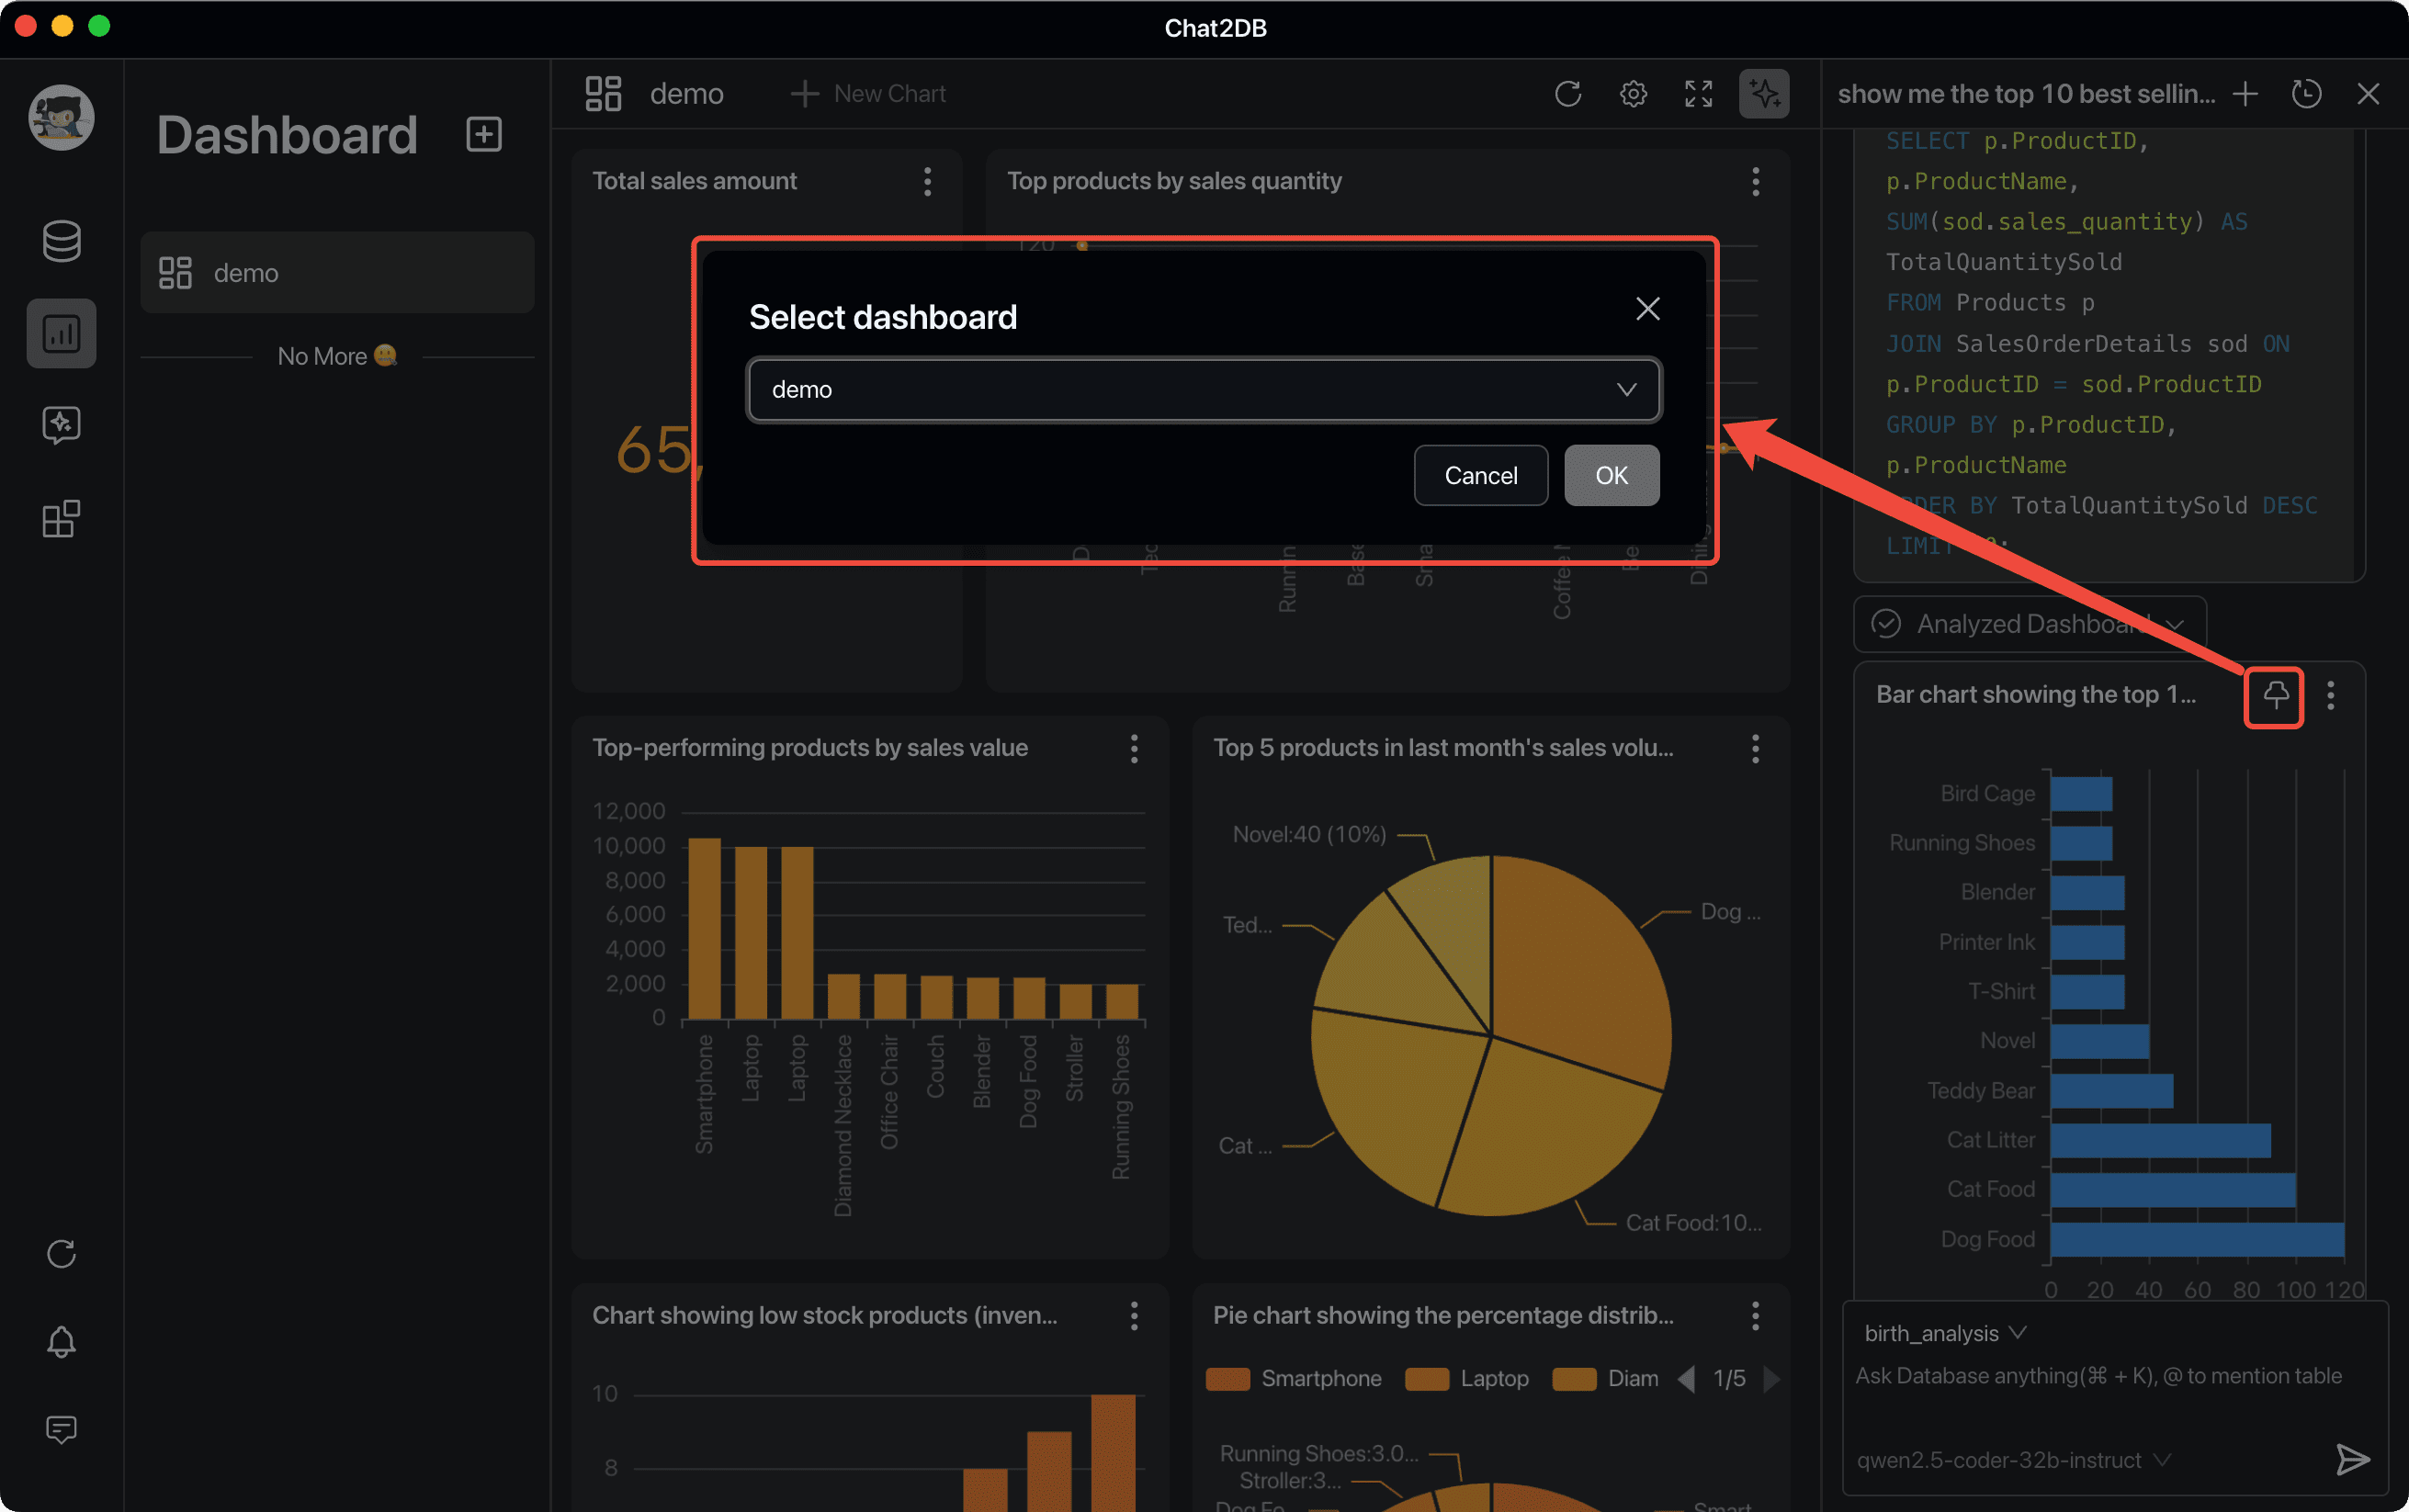This screenshot has height=1512, width=2409.
Task: Enter fullscreen mode for dashboard
Action: (x=1698, y=94)
